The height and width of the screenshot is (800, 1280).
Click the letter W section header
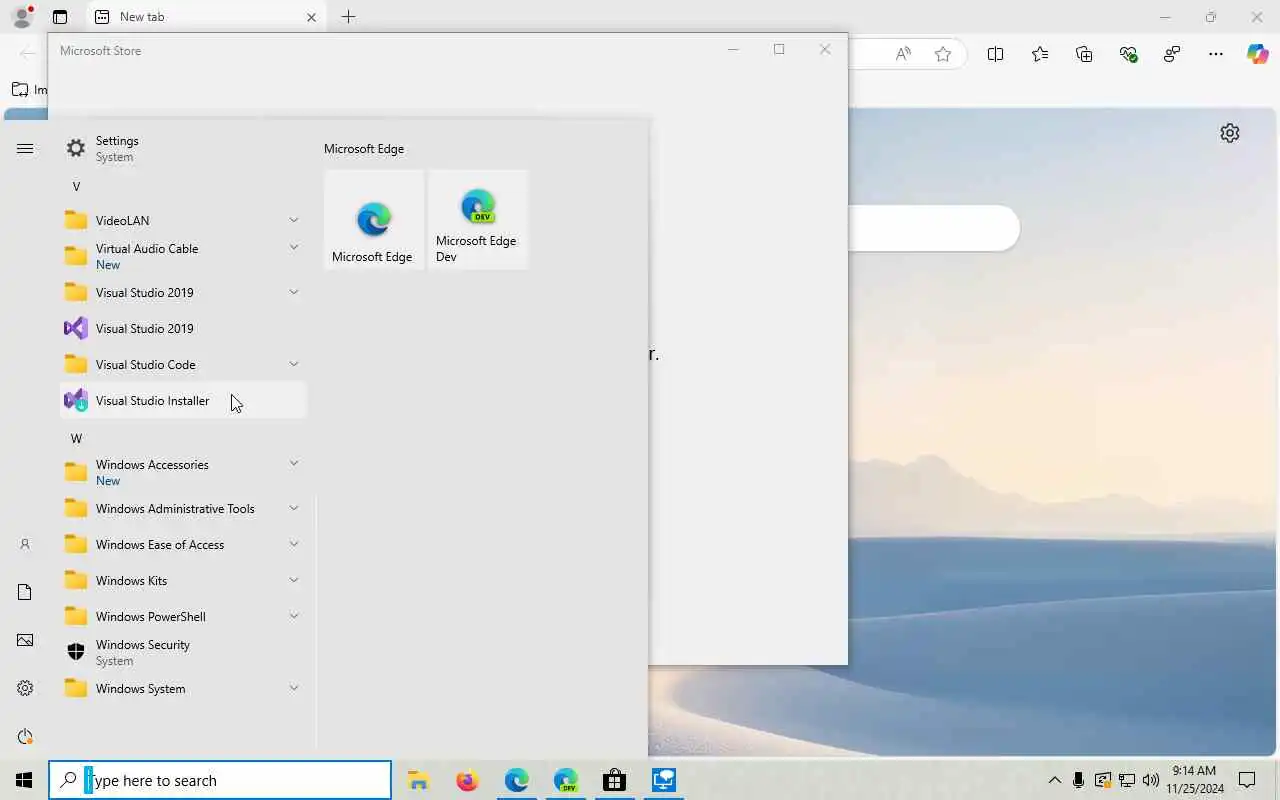[76, 439]
